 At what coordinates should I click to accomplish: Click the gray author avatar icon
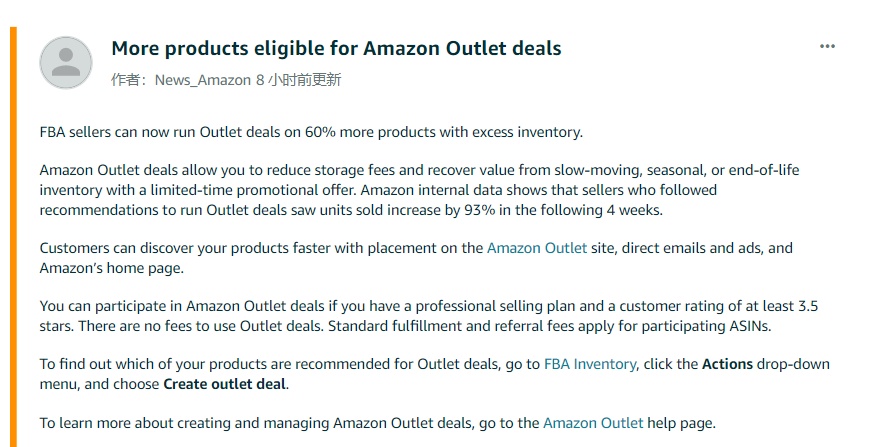click(66, 62)
